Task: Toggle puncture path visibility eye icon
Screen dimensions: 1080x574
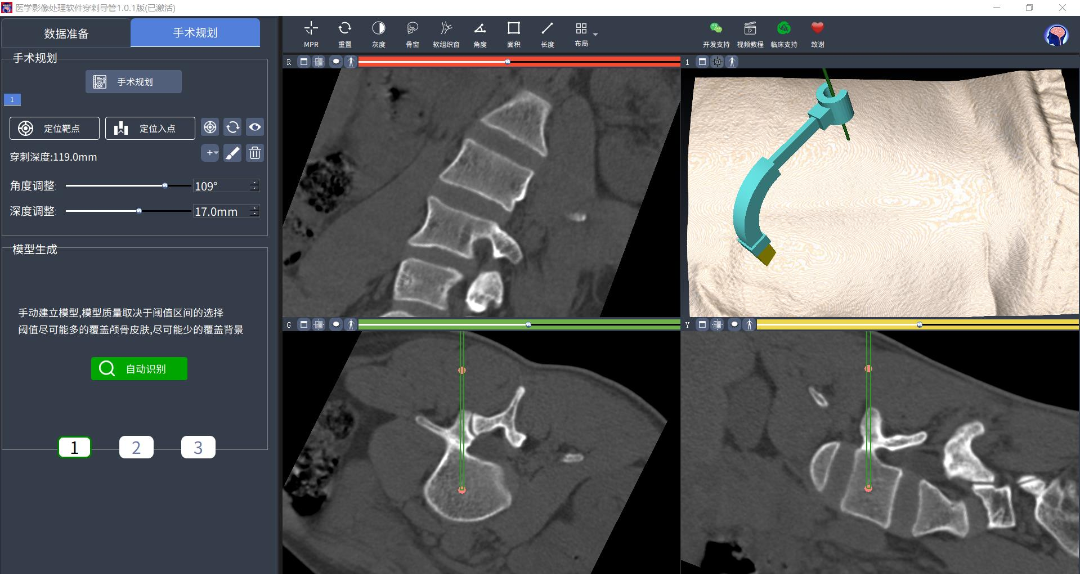Action: tap(255, 127)
